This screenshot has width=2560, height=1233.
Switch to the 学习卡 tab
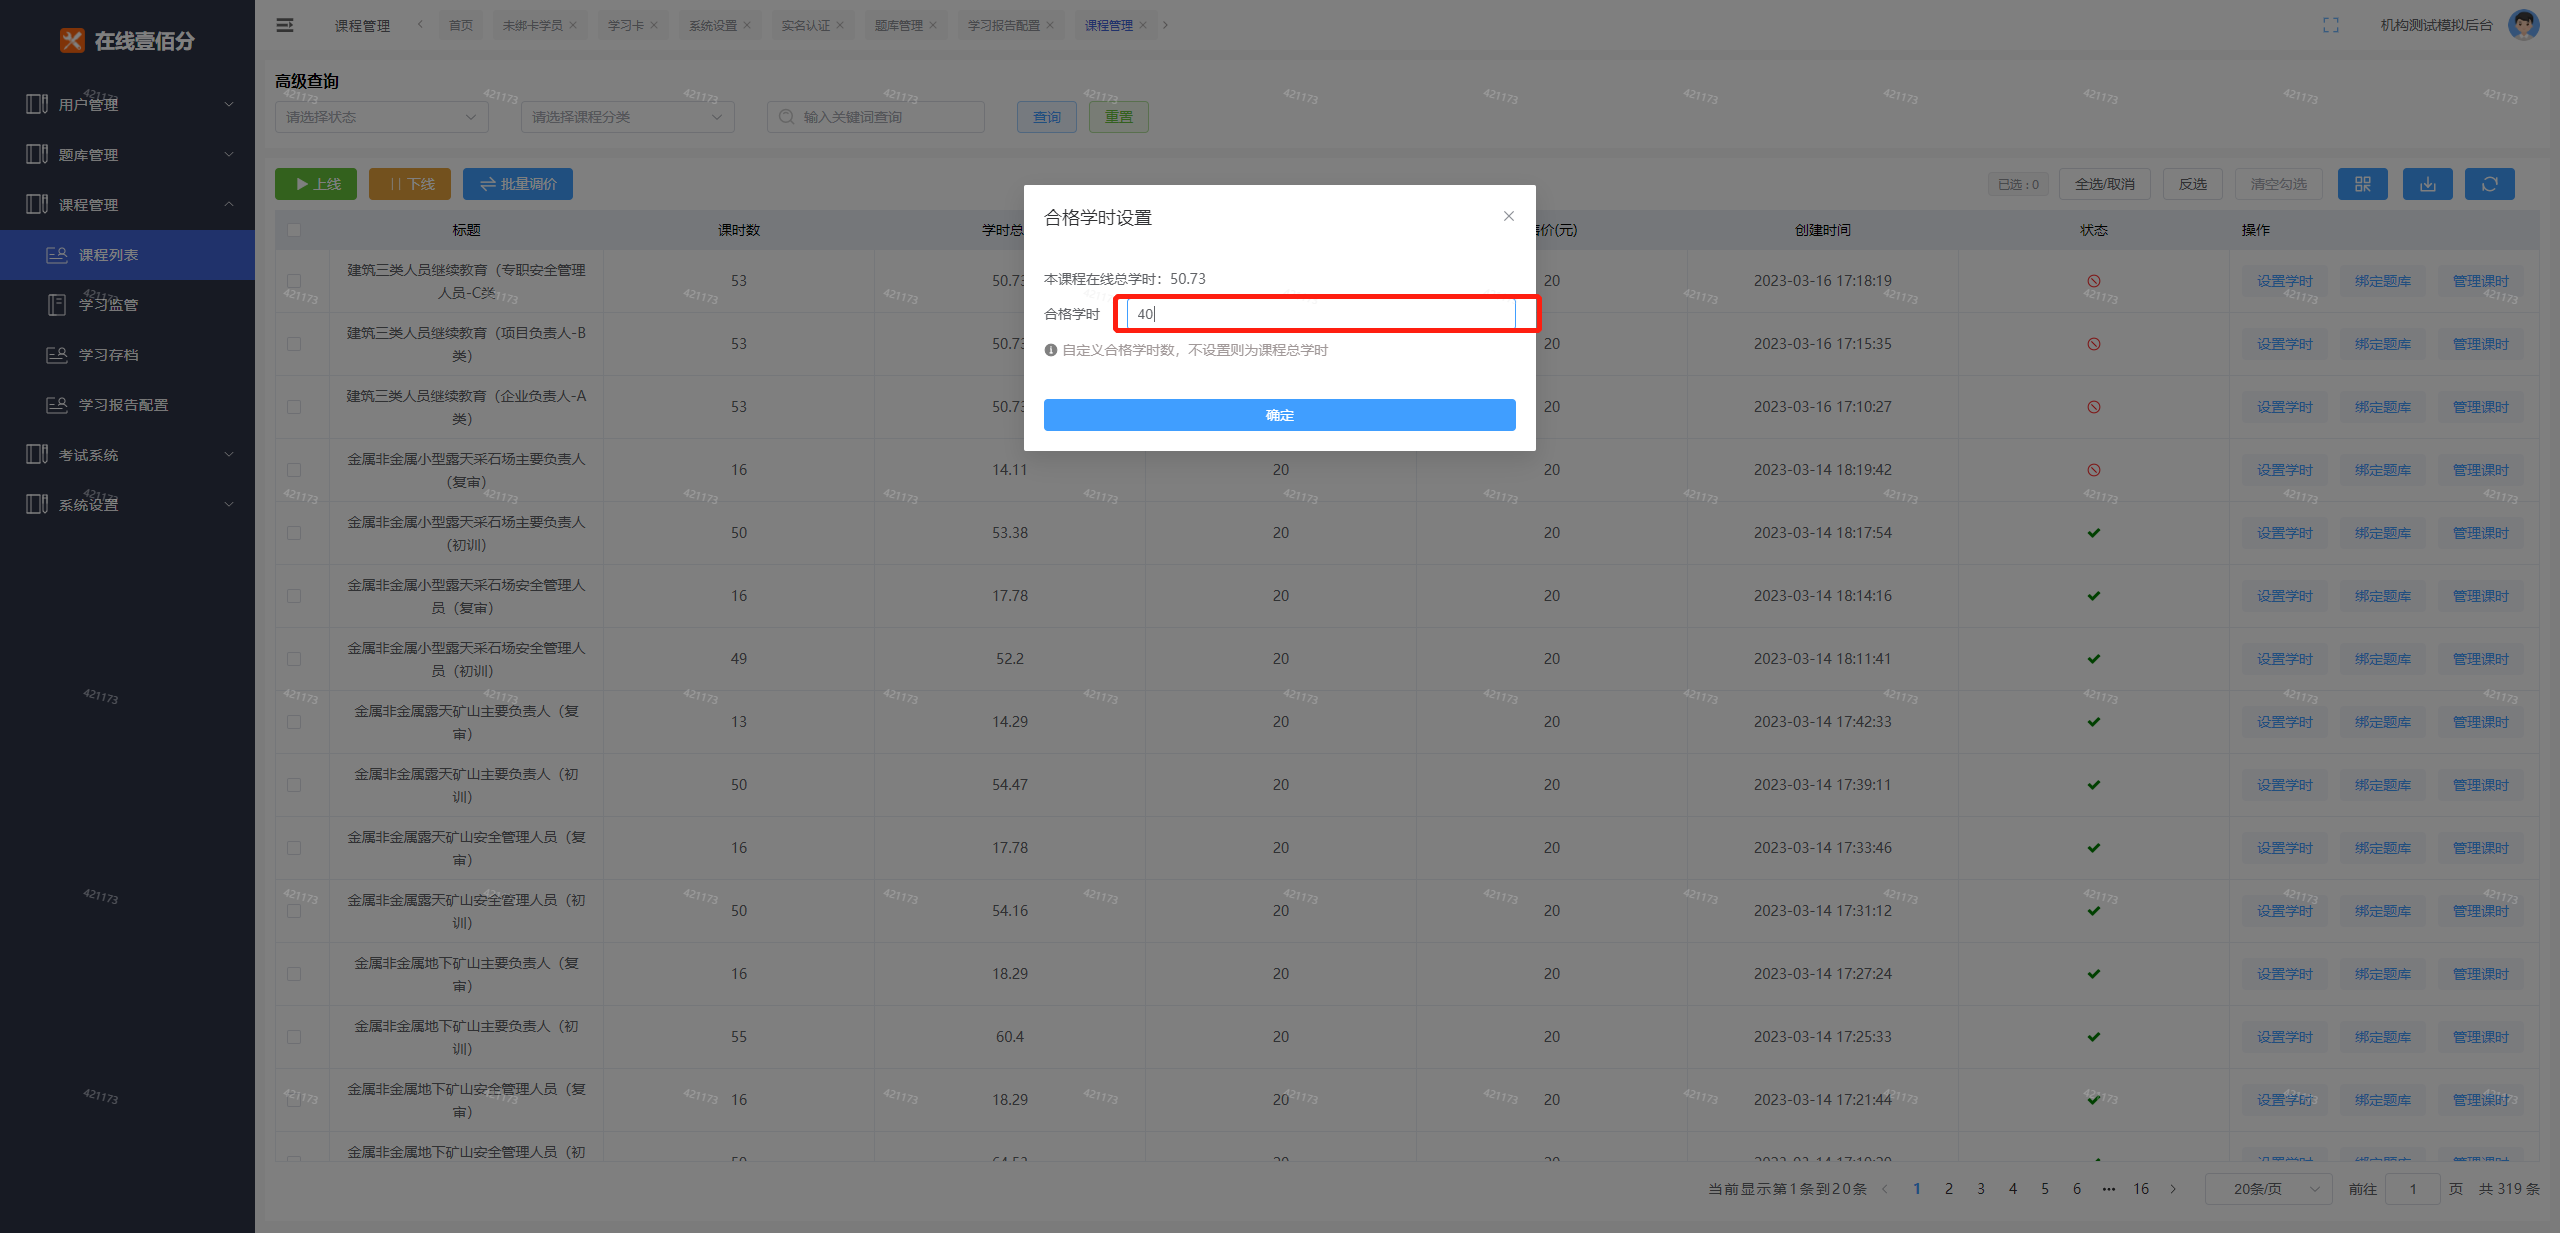coord(625,25)
